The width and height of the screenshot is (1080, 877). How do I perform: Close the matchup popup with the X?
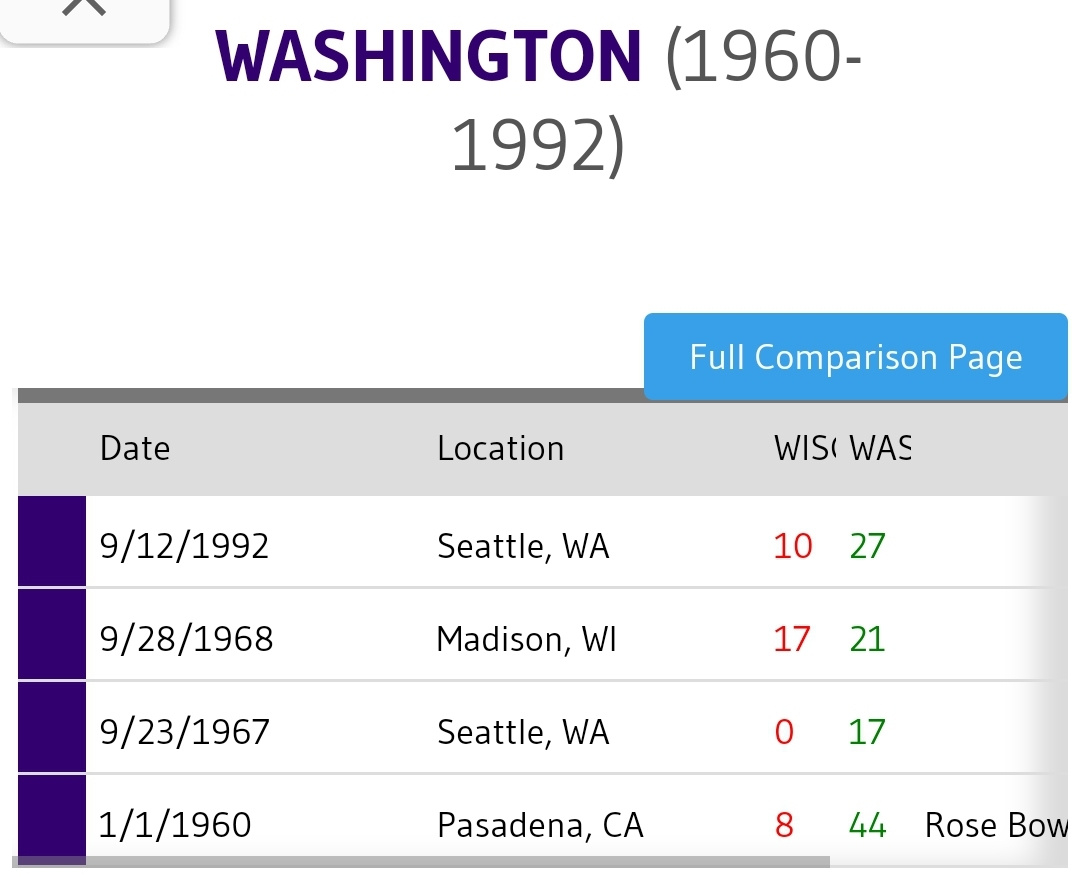(x=87, y=8)
